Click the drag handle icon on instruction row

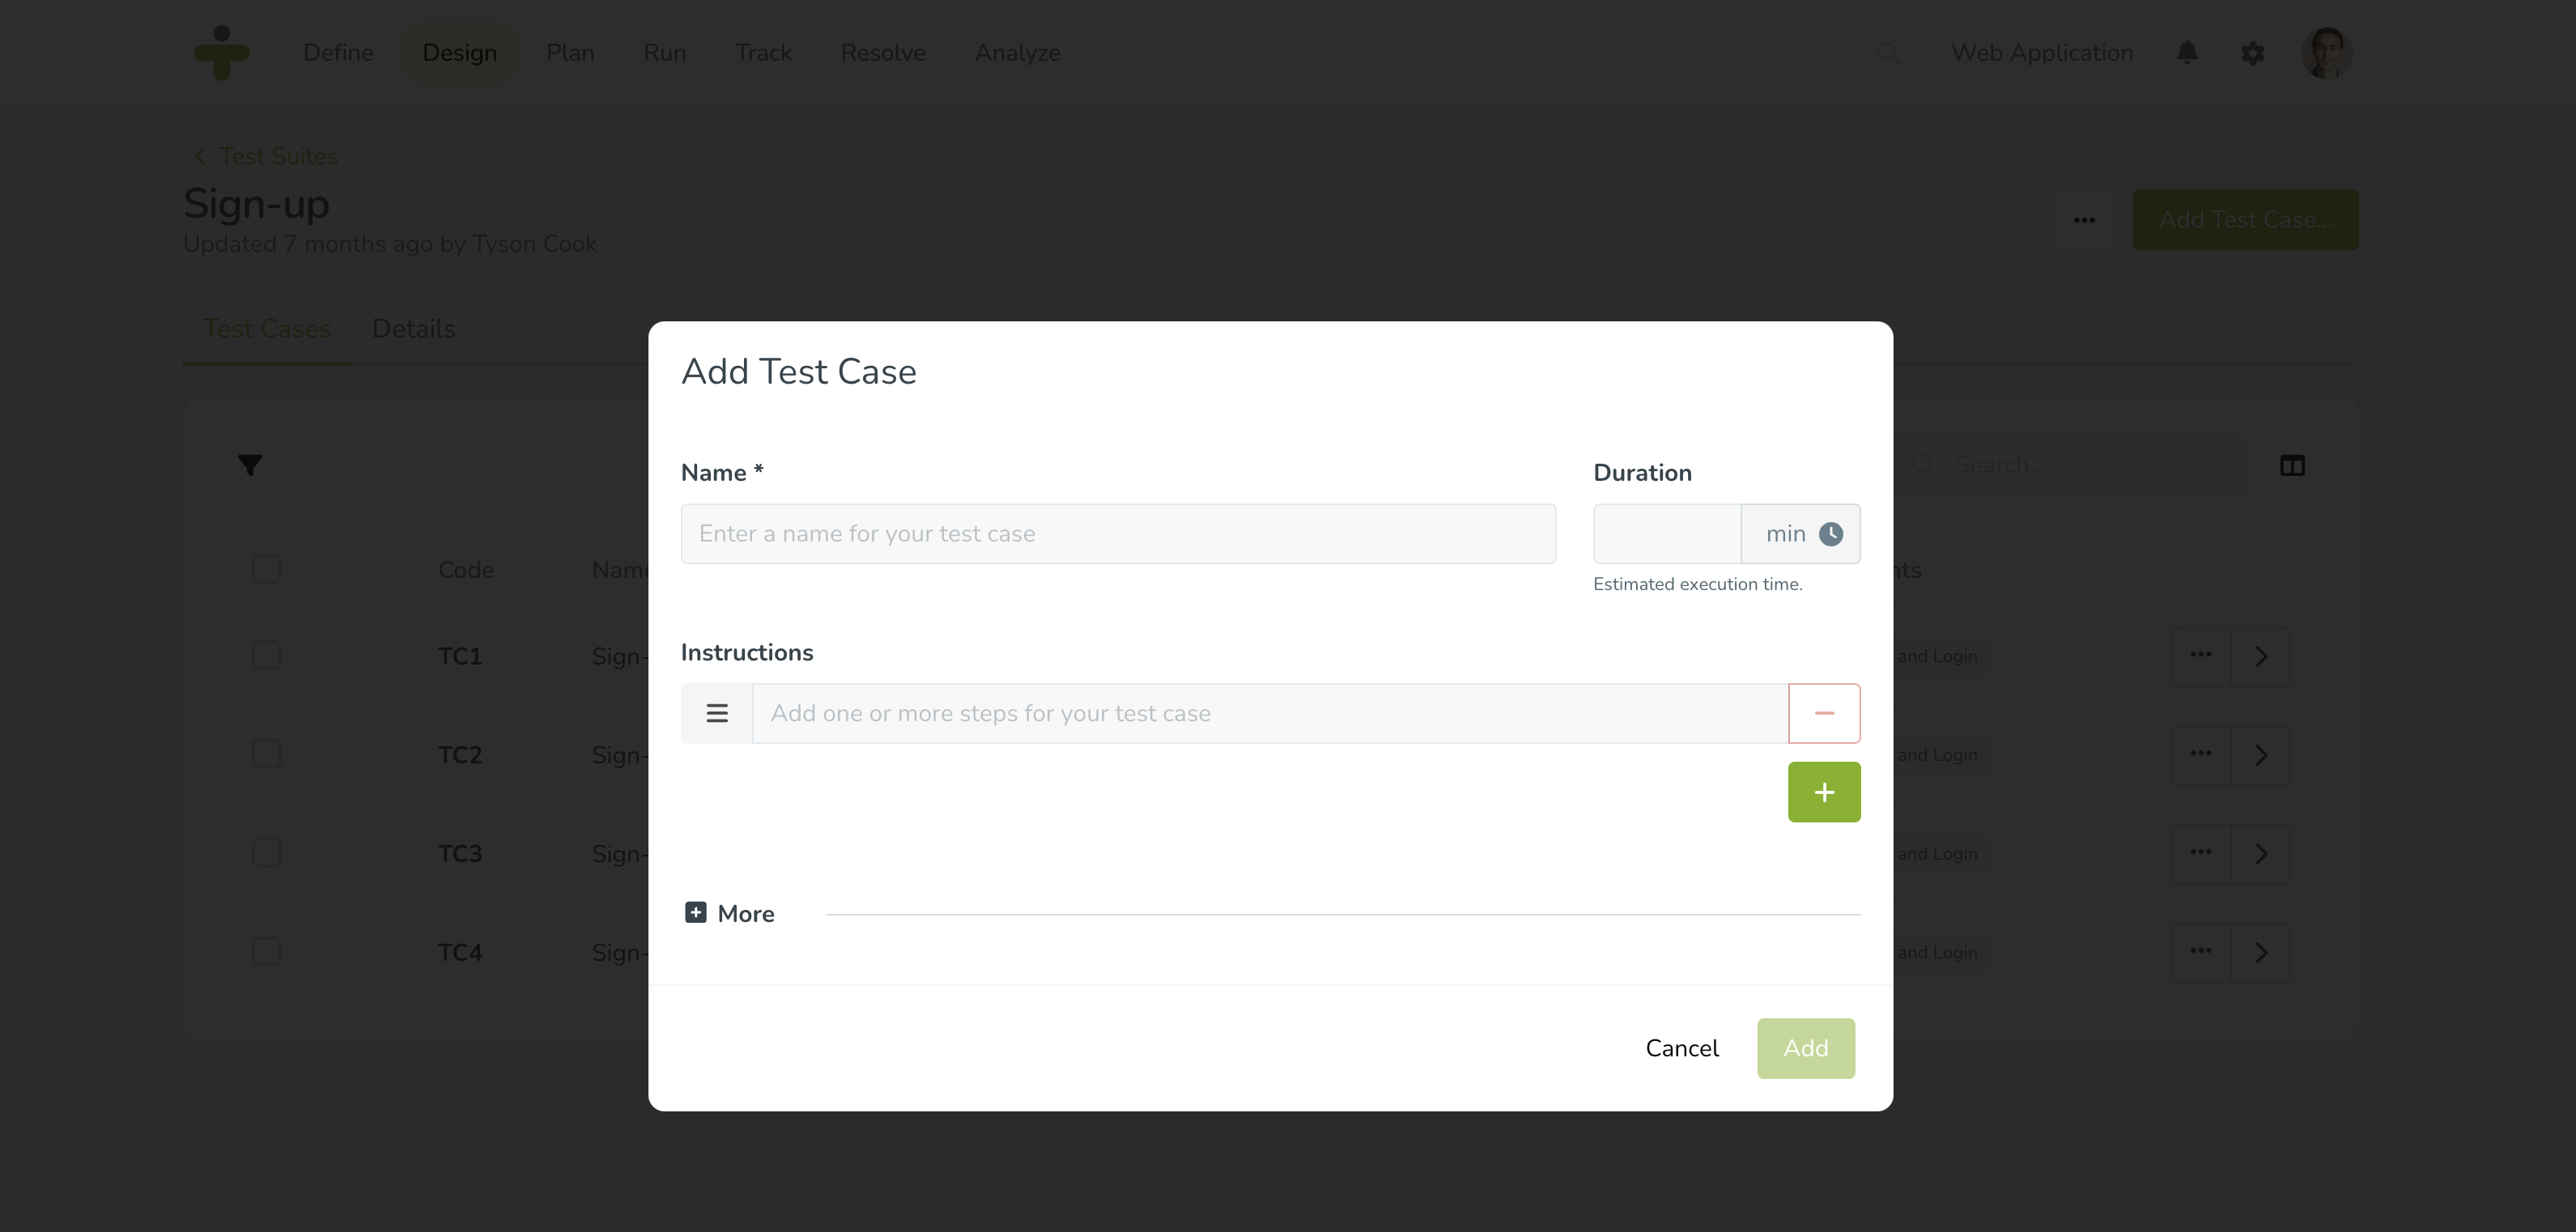718,713
